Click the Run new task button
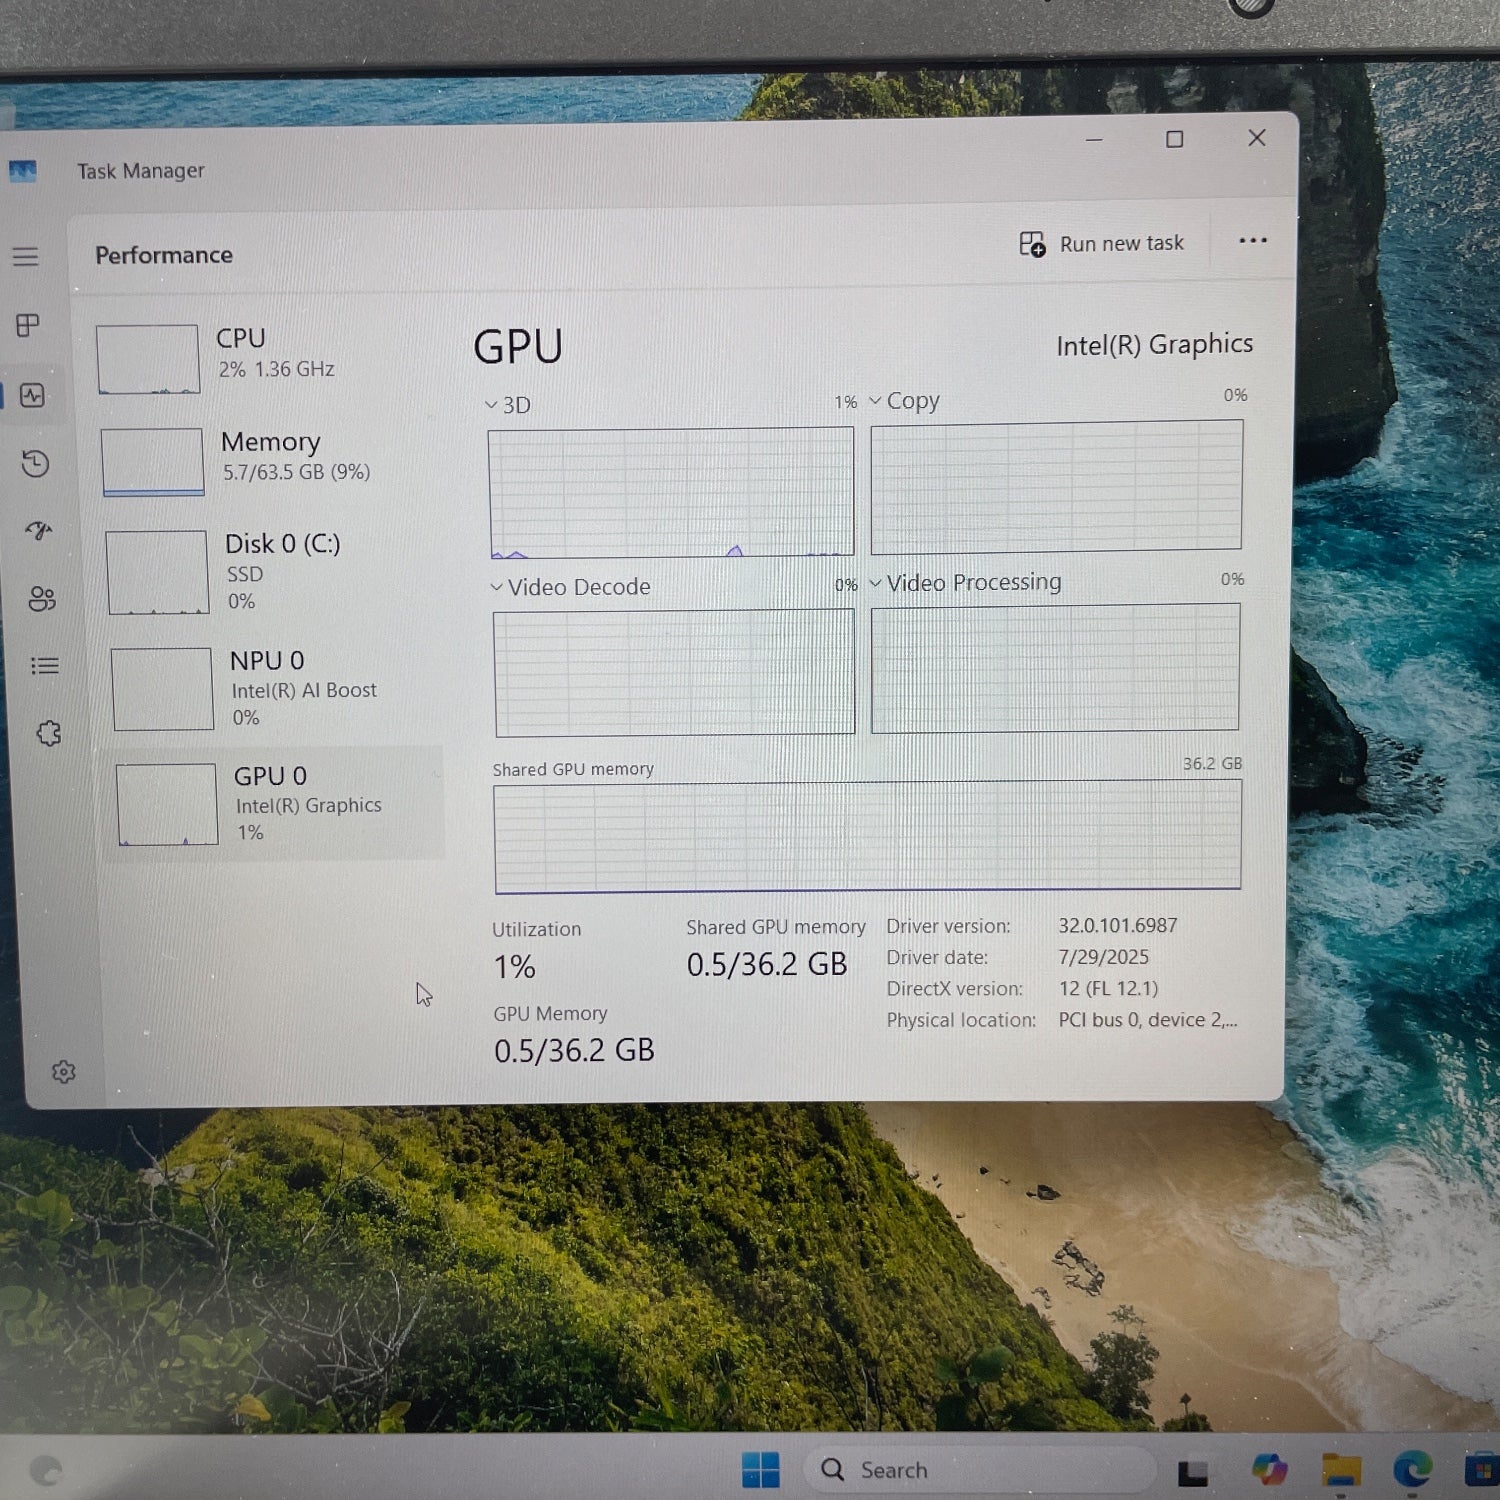 tap(1102, 244)
